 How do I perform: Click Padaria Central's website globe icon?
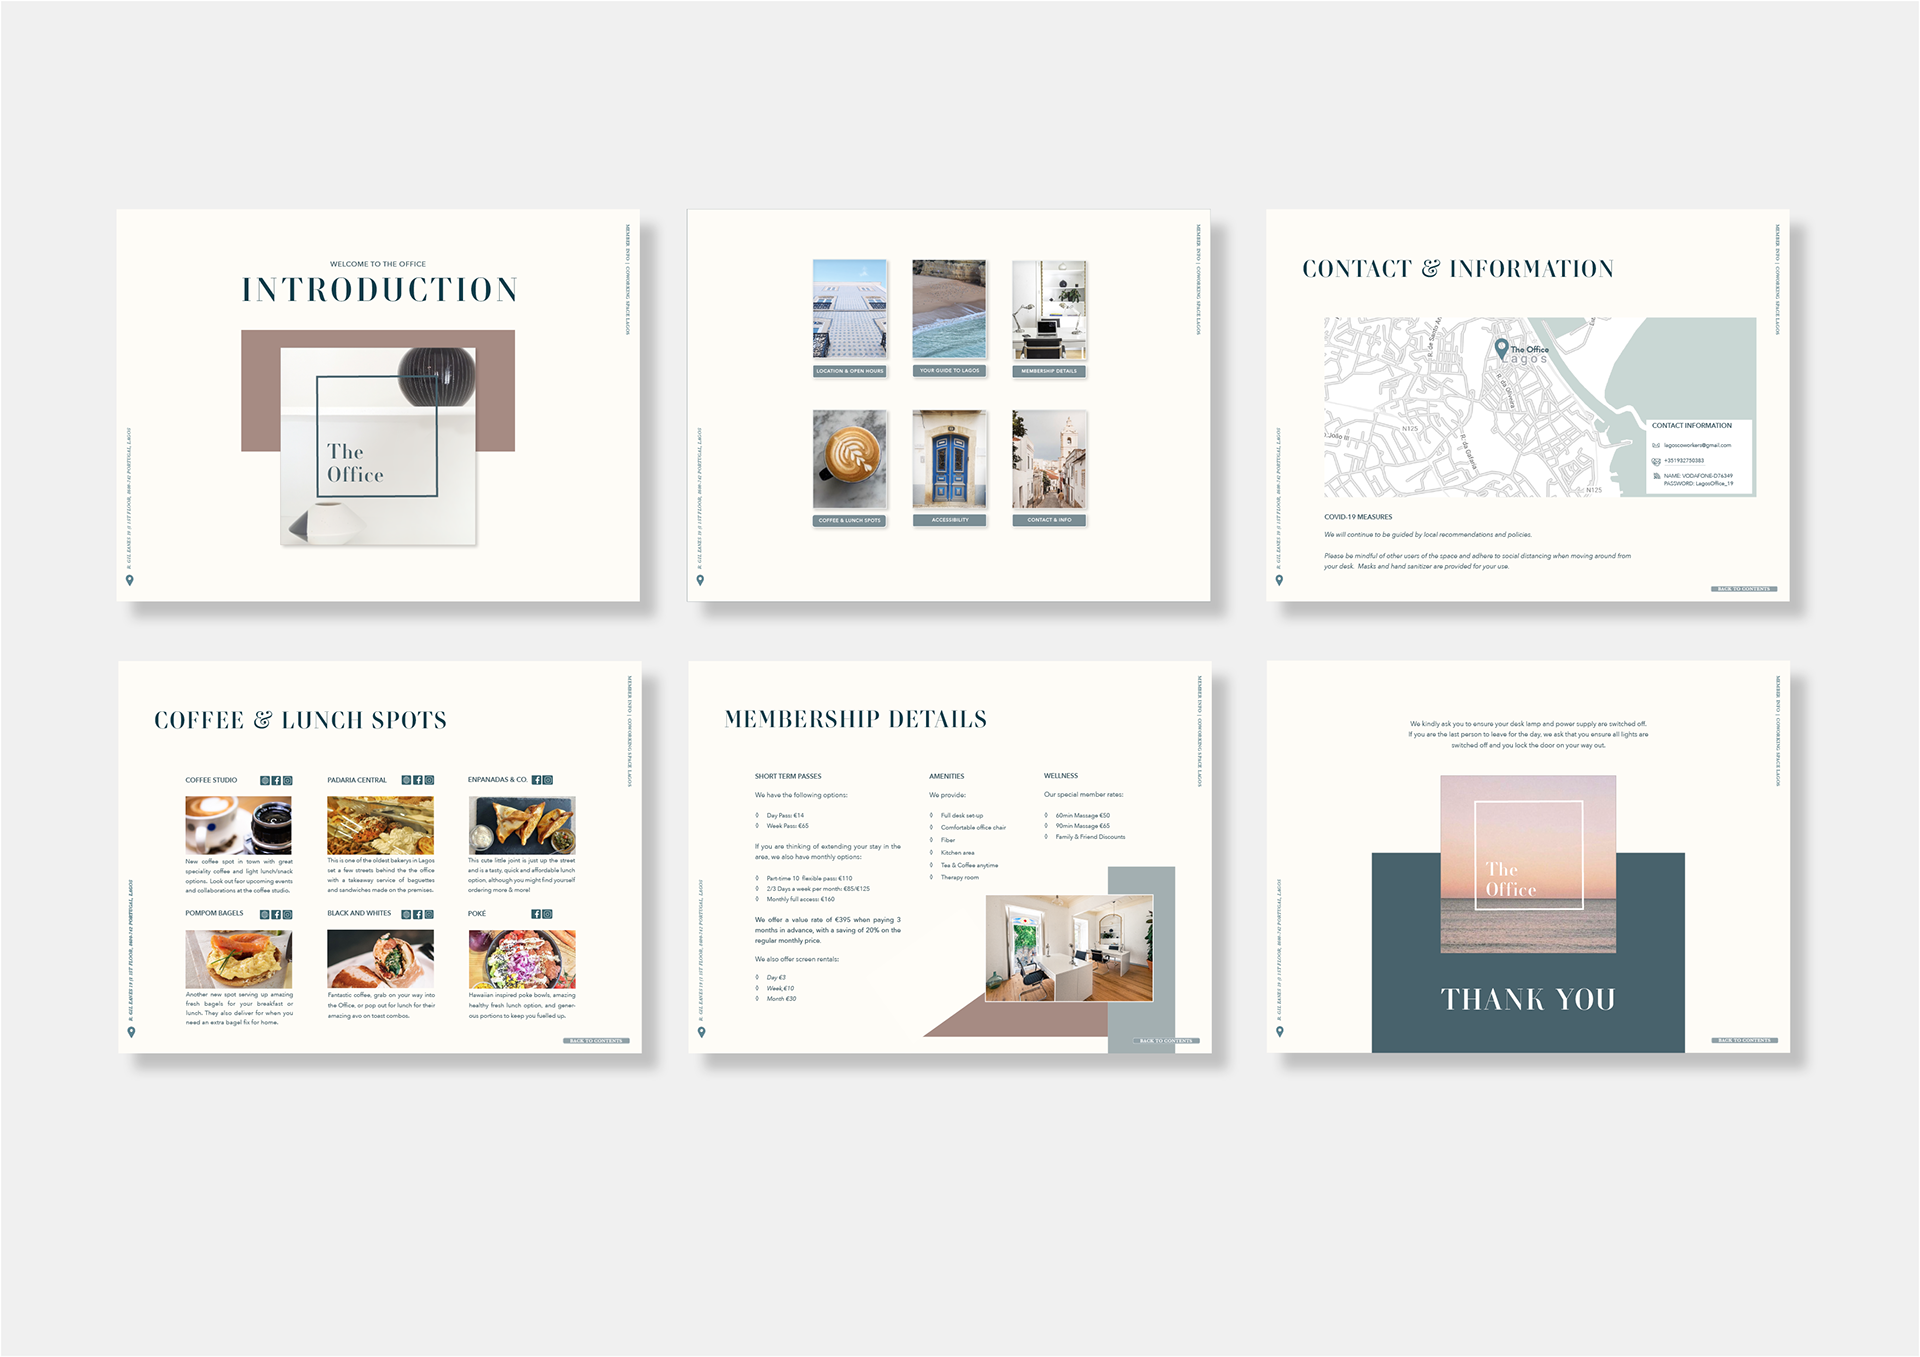point(406,780)
